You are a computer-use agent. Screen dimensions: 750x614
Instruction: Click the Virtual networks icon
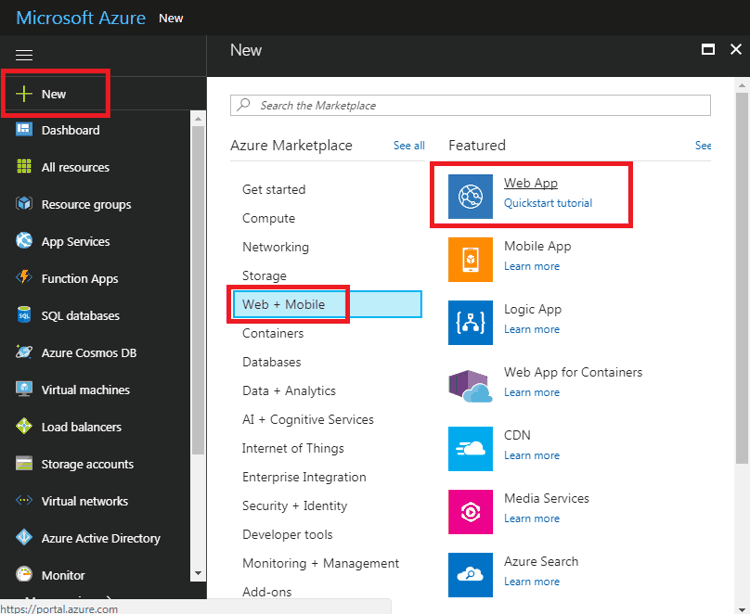24,500
